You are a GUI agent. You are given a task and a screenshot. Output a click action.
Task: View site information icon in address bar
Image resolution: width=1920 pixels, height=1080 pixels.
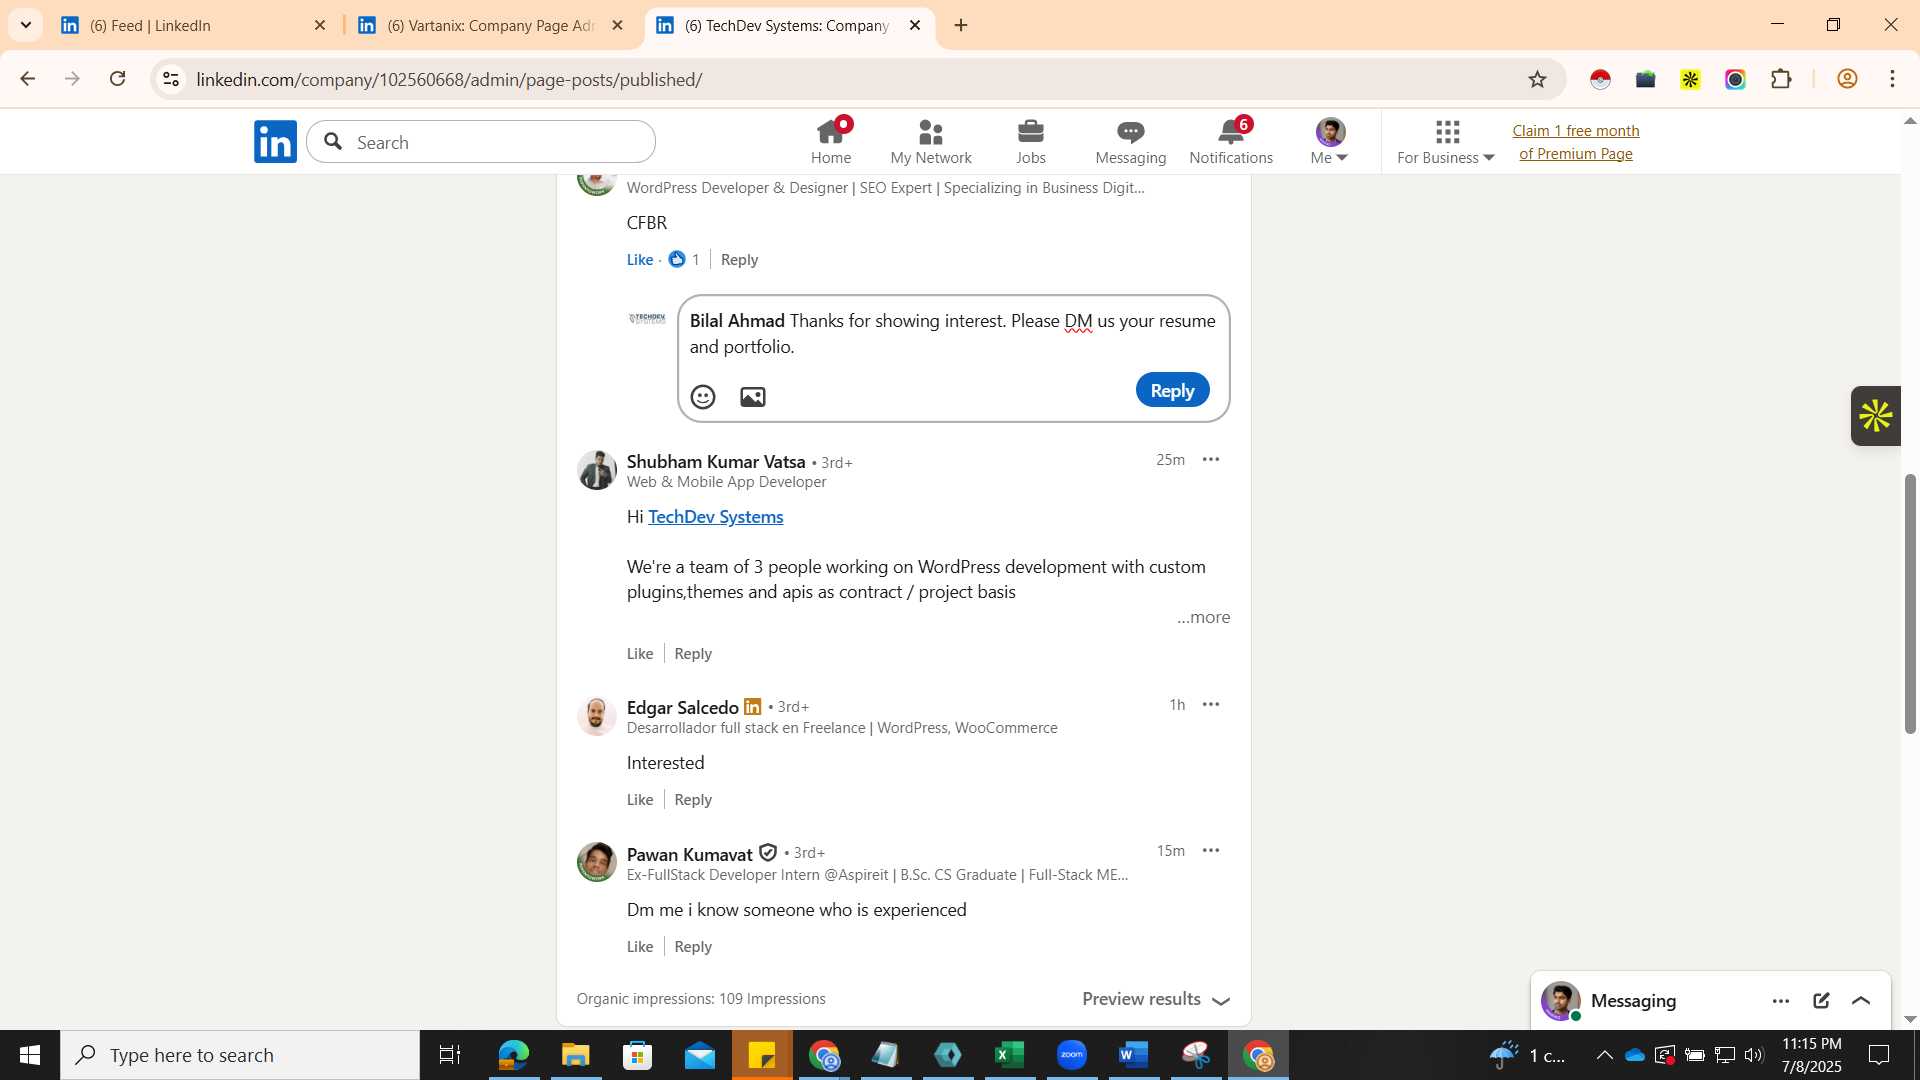click(171, 79)
